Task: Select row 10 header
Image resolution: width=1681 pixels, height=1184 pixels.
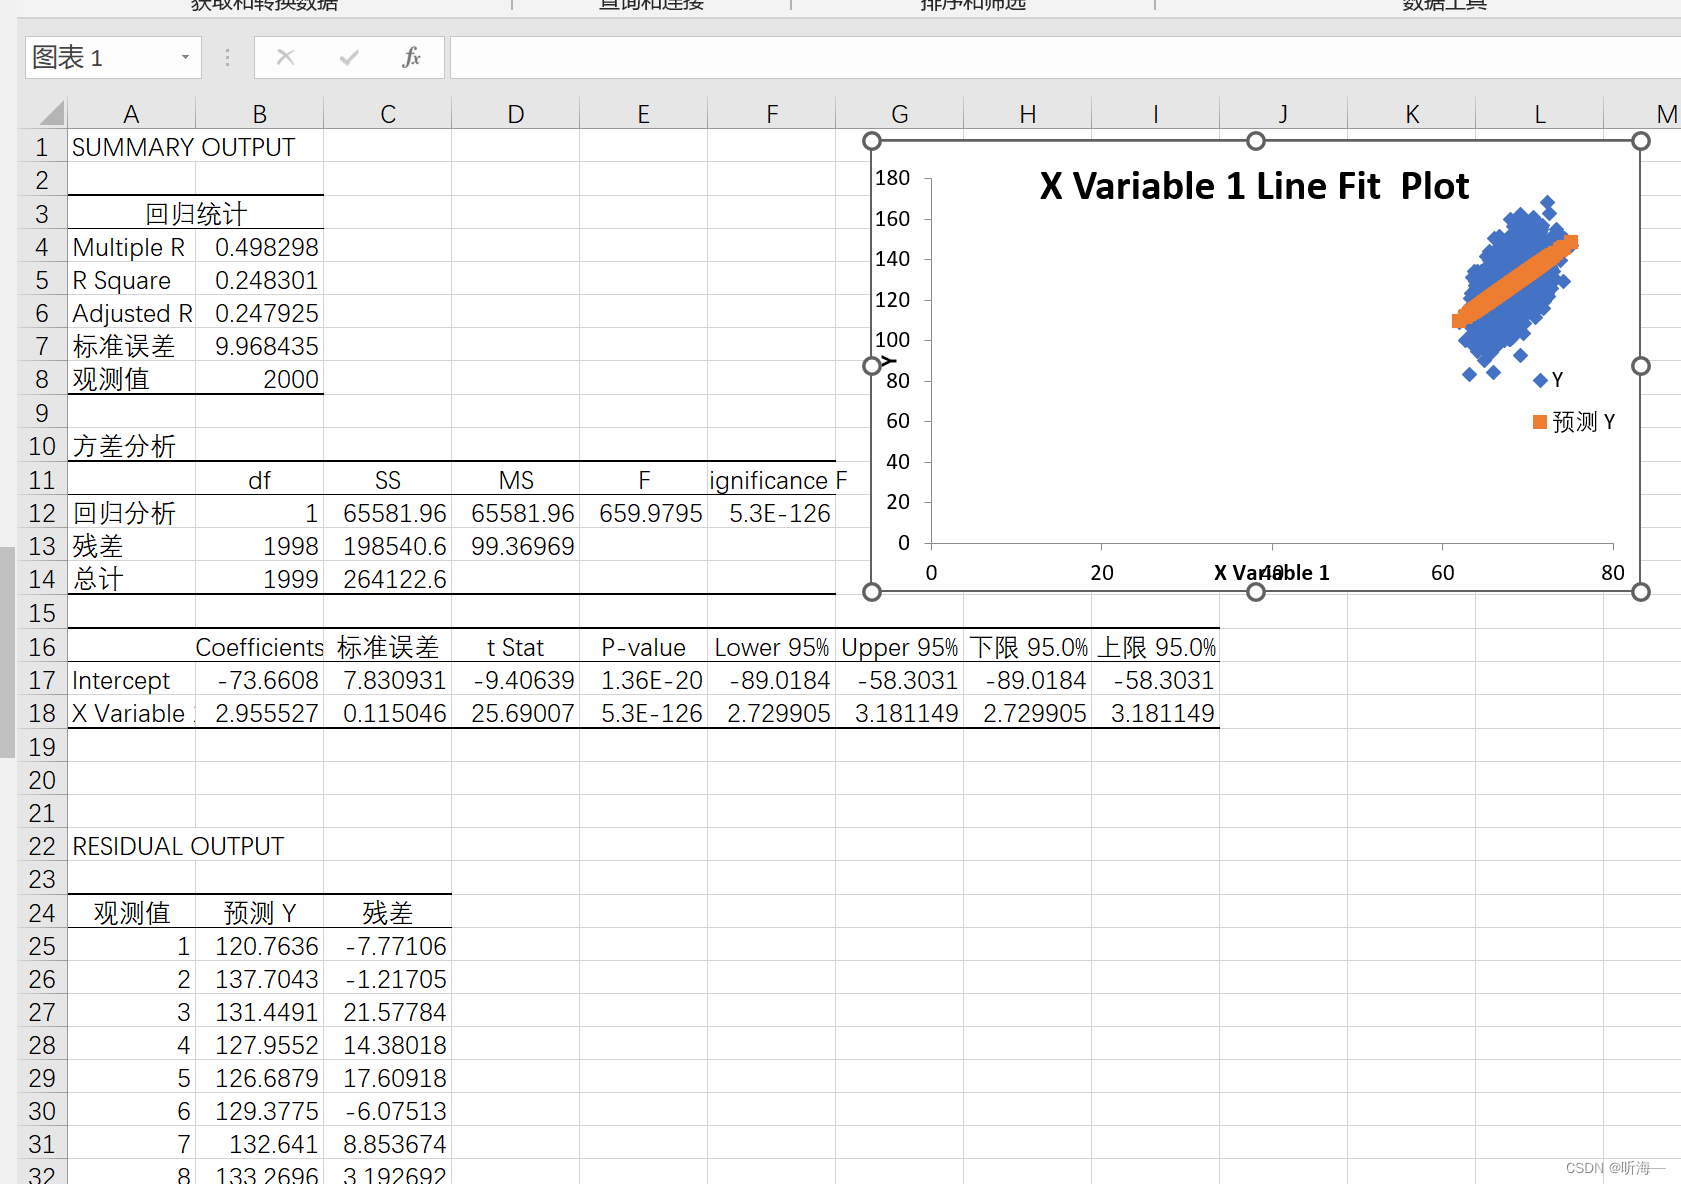Action: click(x=42, y=446)
